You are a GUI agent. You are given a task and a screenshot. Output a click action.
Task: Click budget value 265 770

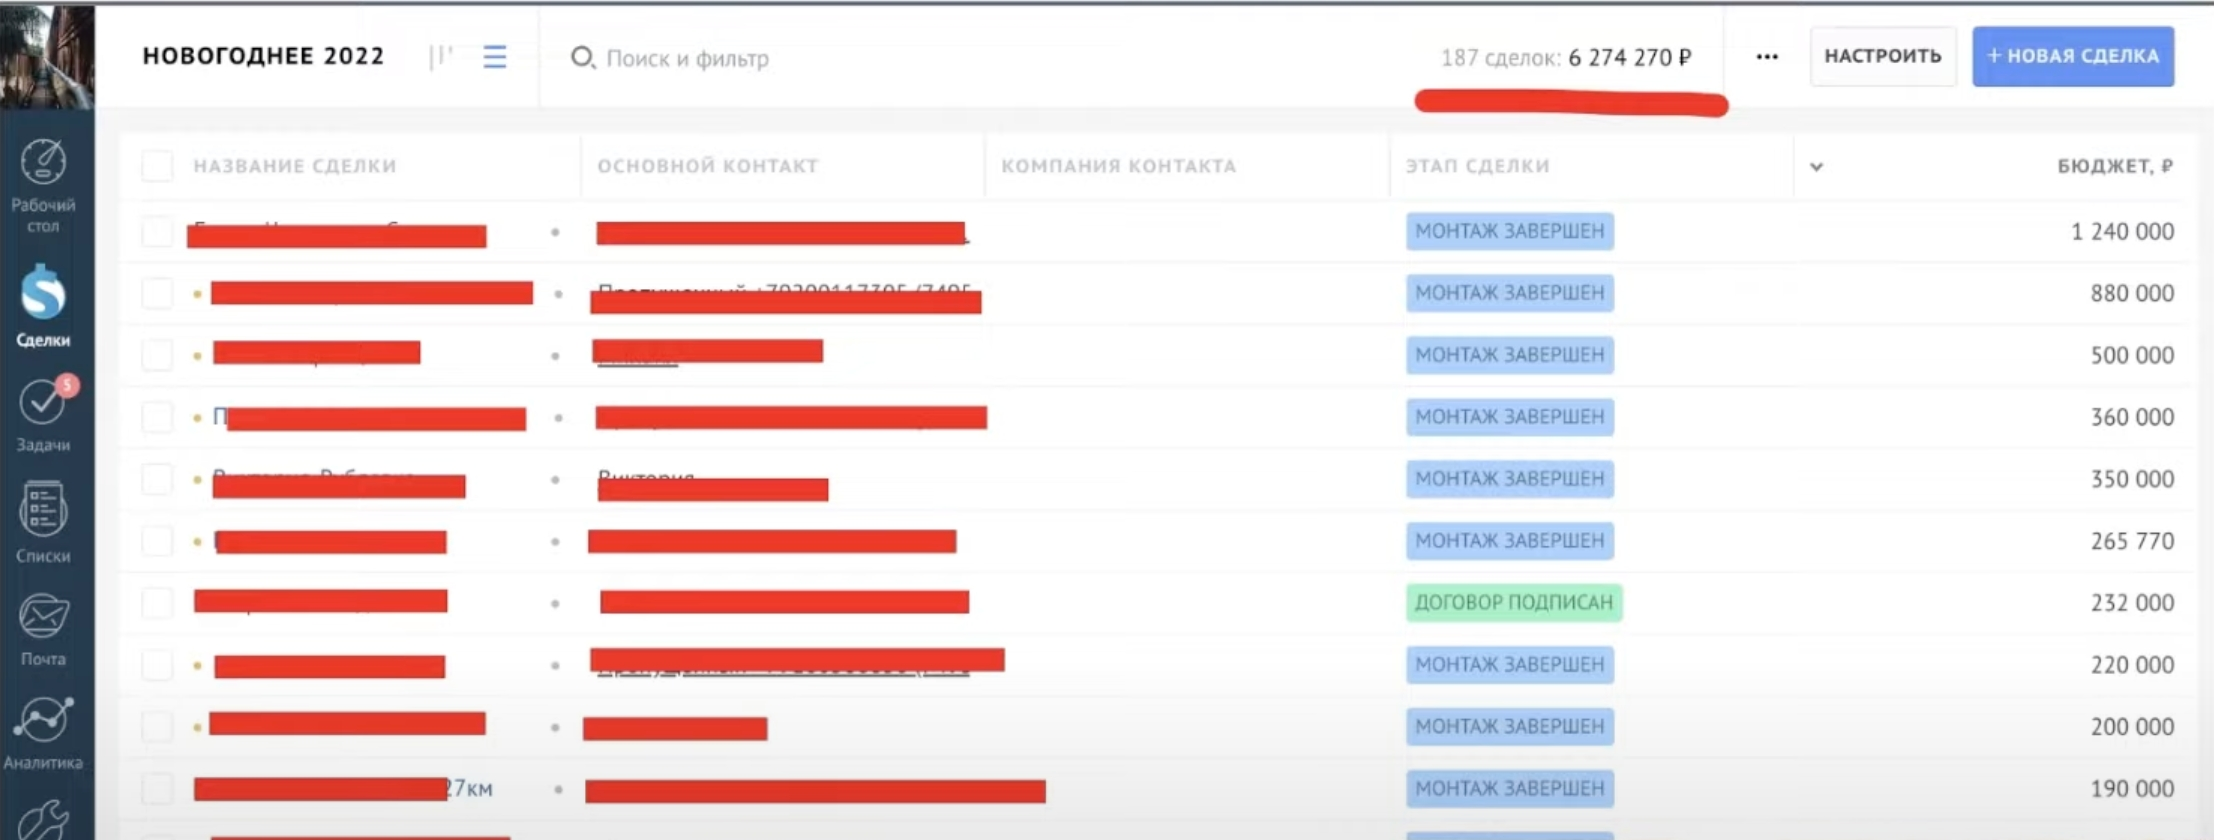(x=2132, y=542)
